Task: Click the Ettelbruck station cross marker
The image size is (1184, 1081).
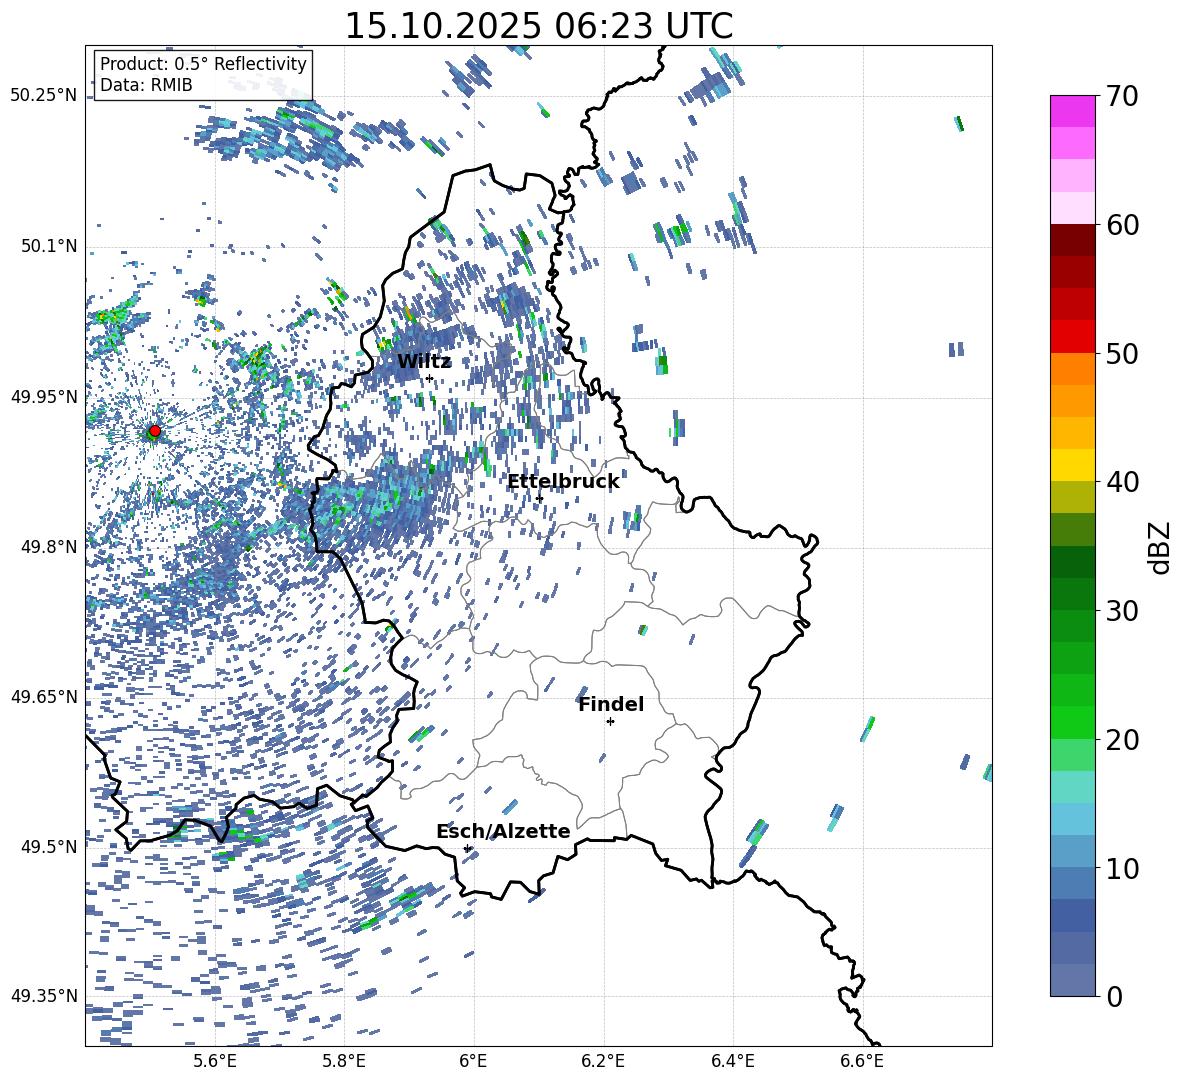Action: pos(539,498)
